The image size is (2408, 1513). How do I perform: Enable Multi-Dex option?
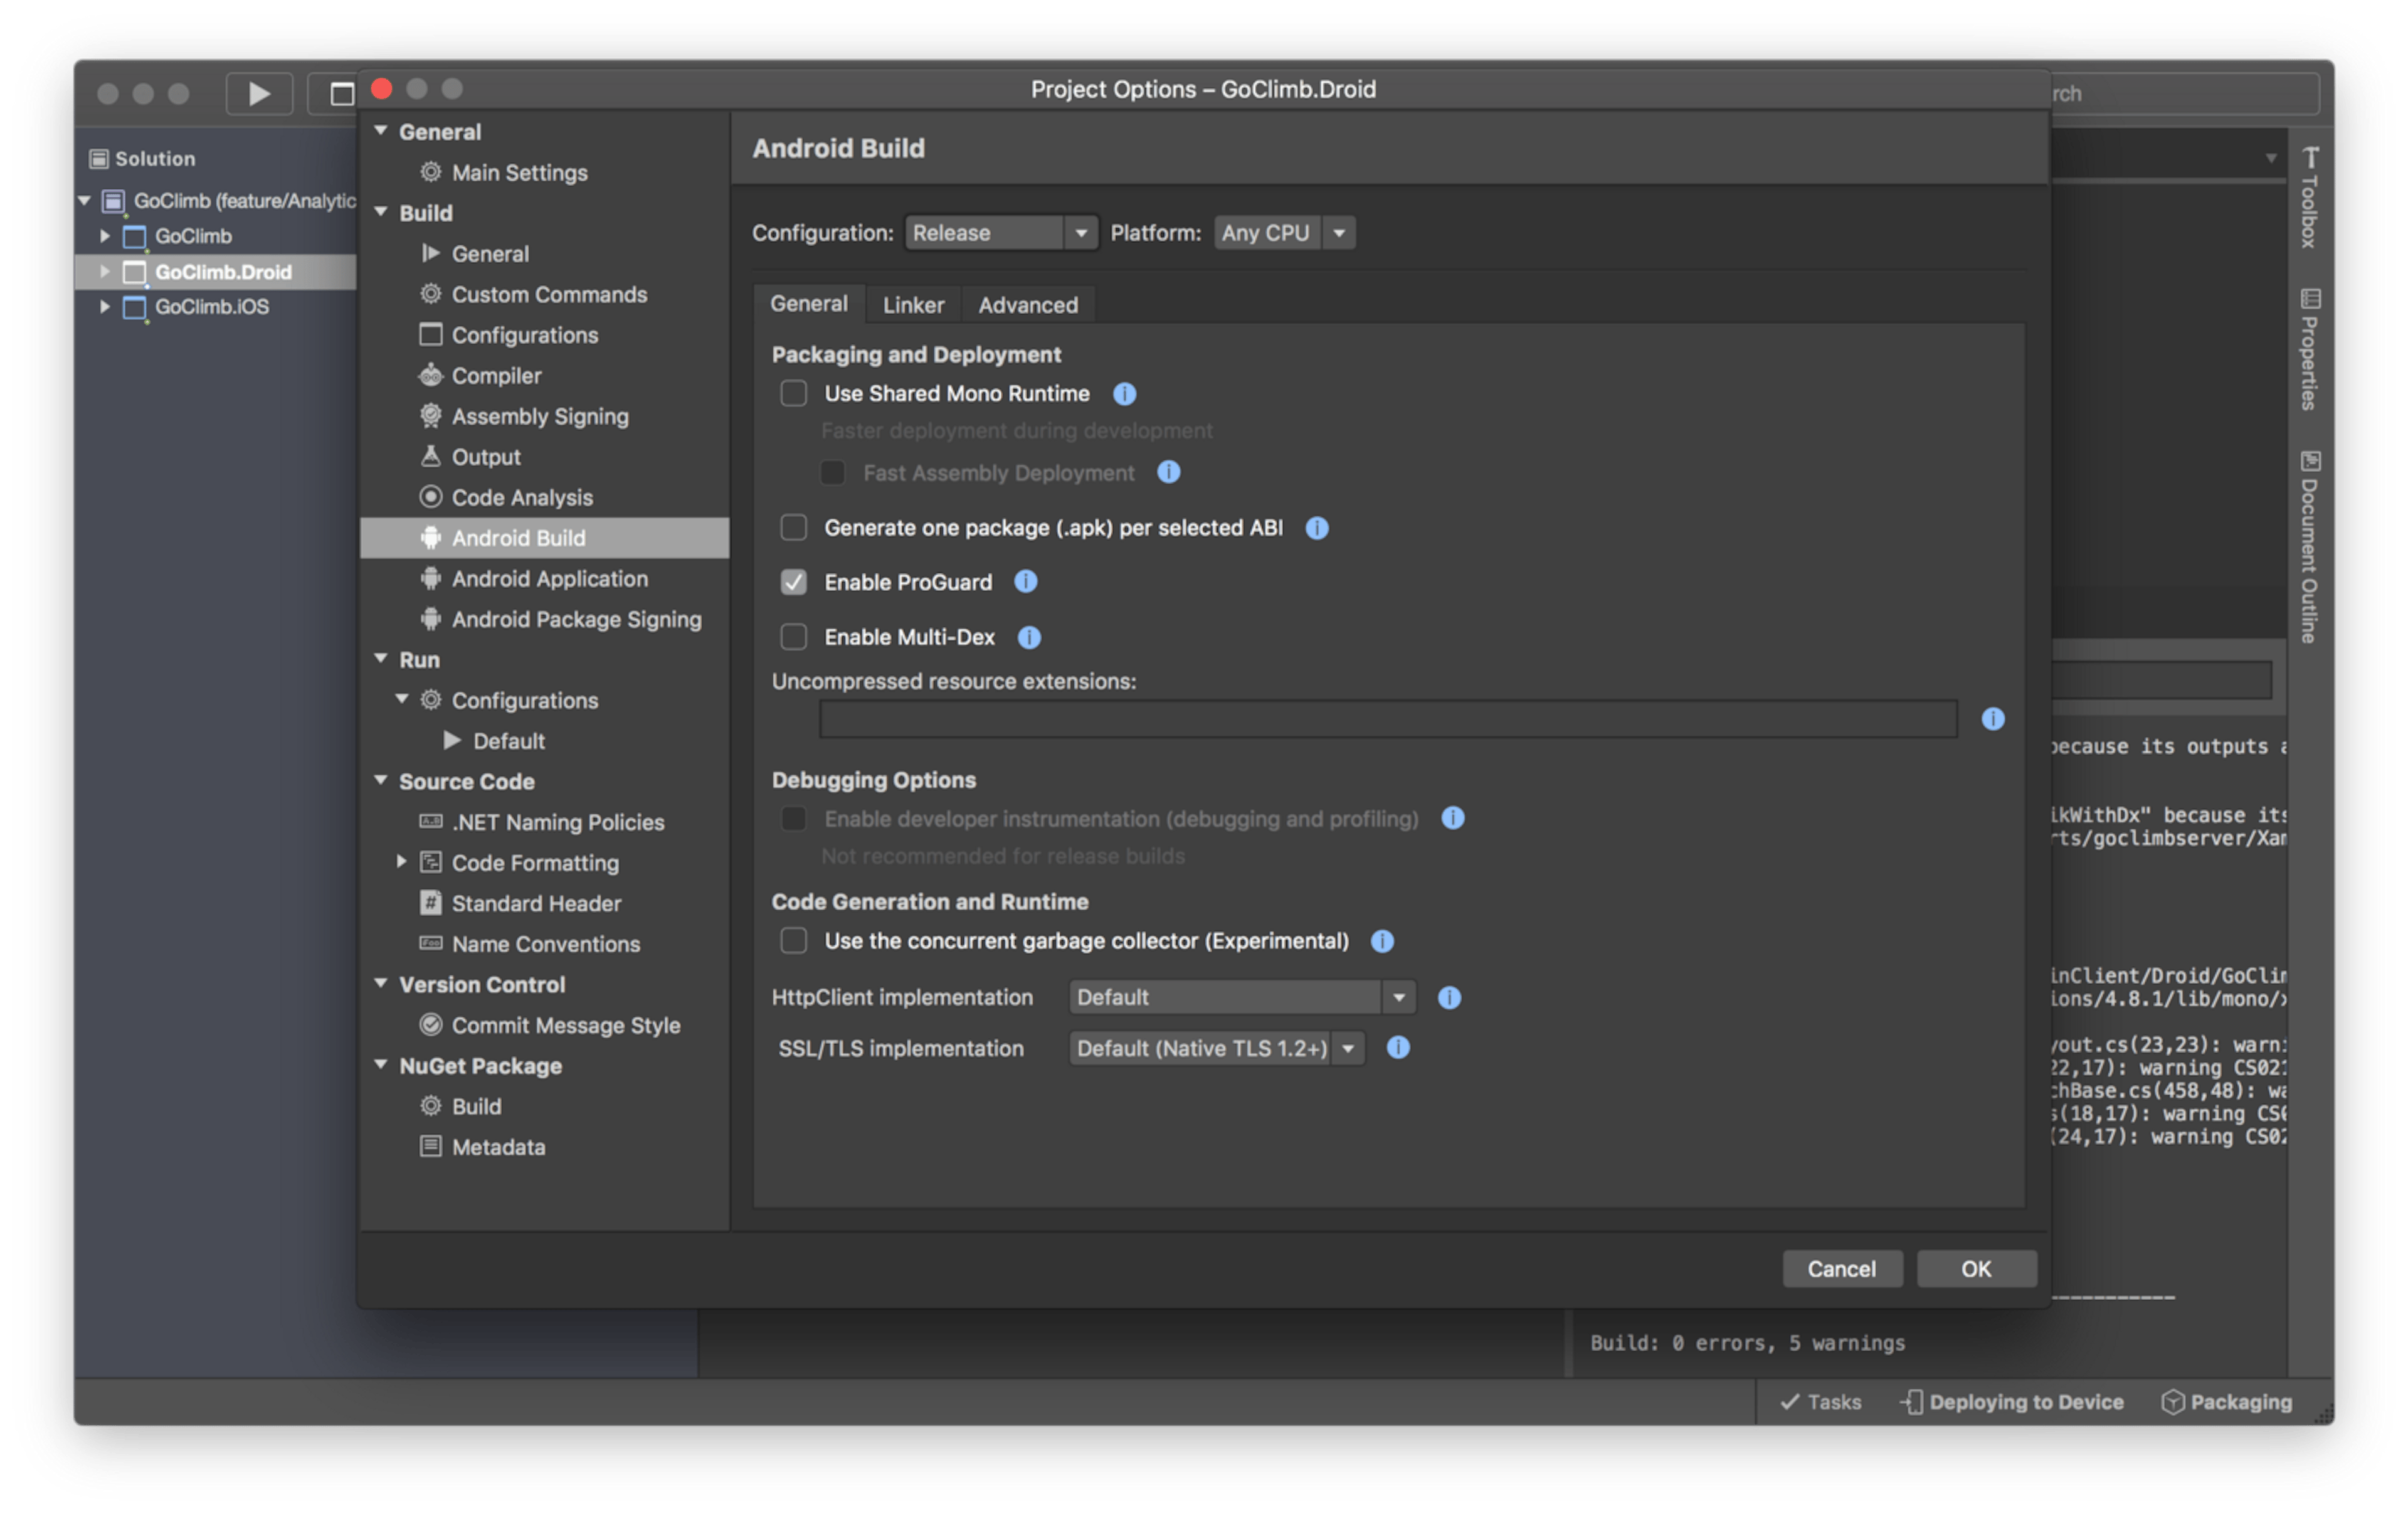[793, 637]
